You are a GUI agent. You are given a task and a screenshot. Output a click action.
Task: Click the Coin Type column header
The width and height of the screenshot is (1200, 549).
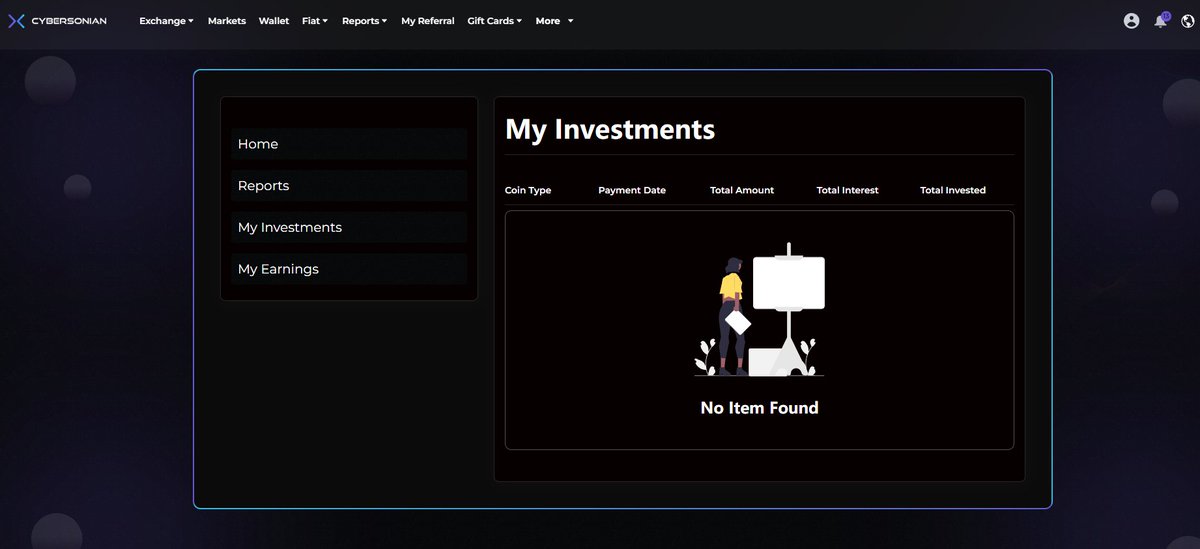click(528, 190)
